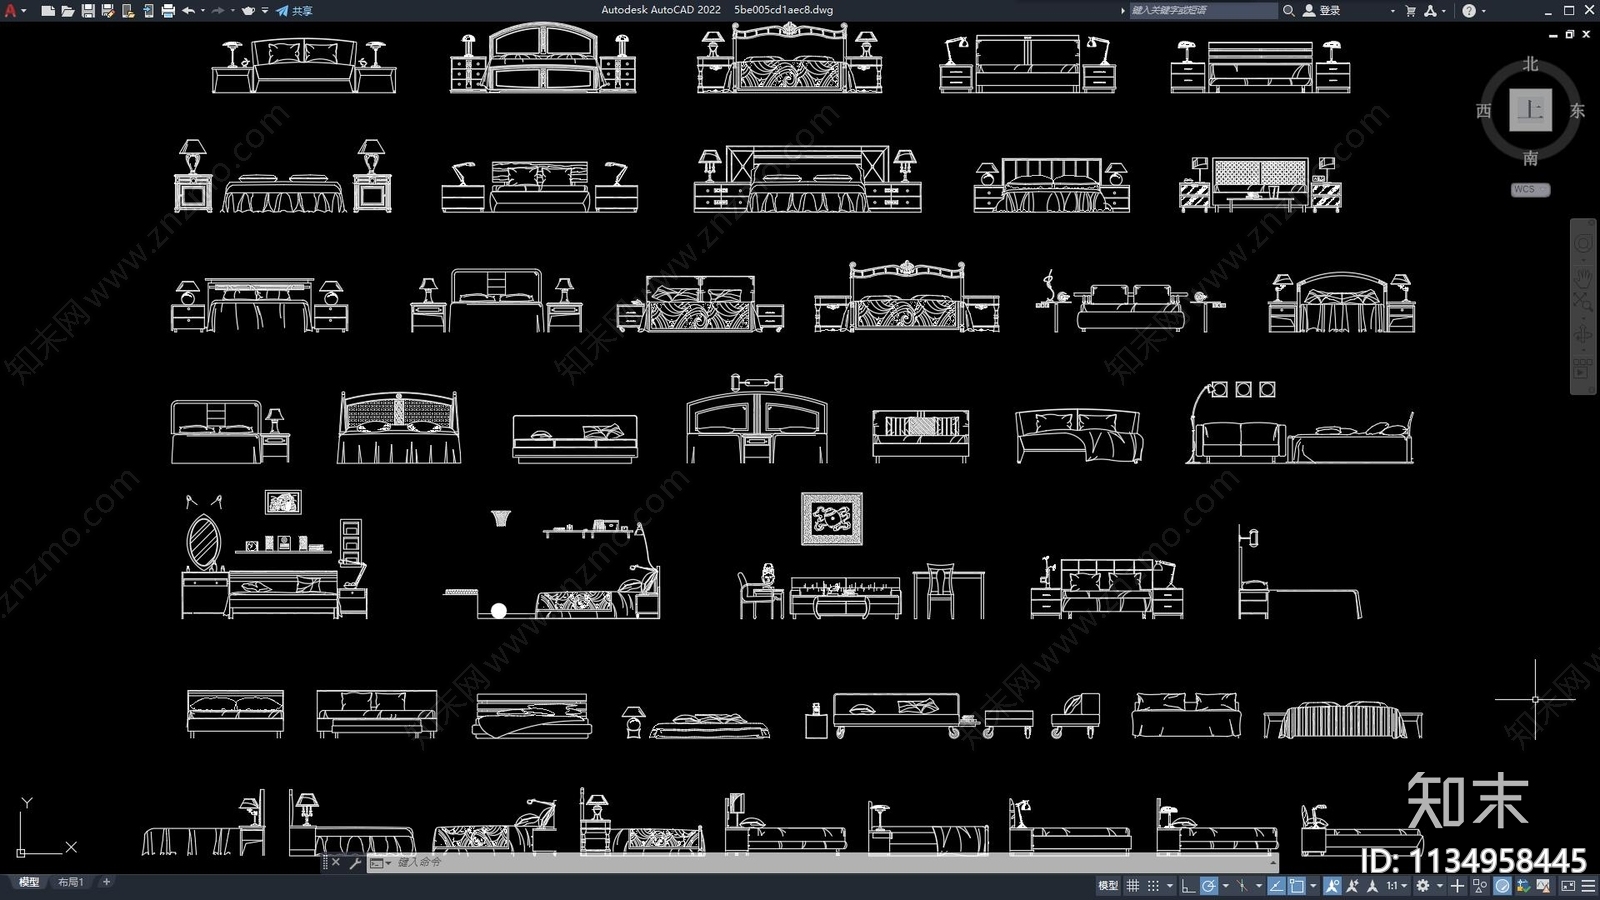Expand the Help dropdown arrow

coord(1483,10)
